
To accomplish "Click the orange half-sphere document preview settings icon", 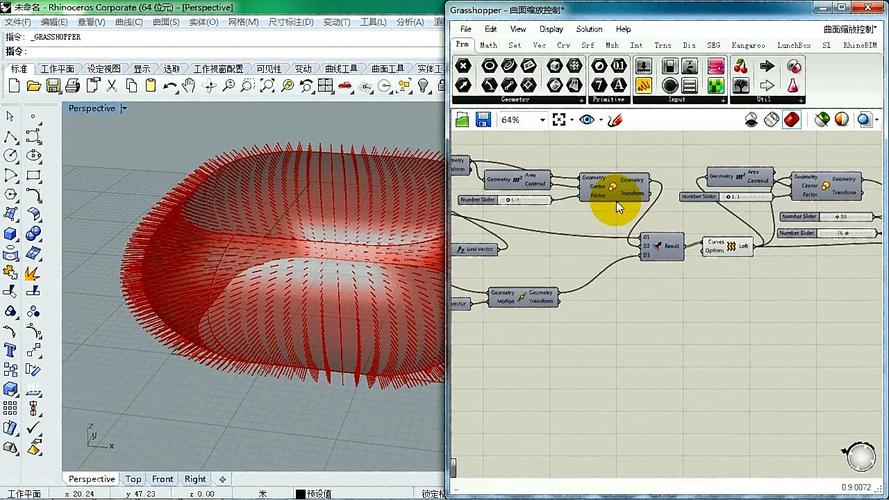I will point(841,120).
